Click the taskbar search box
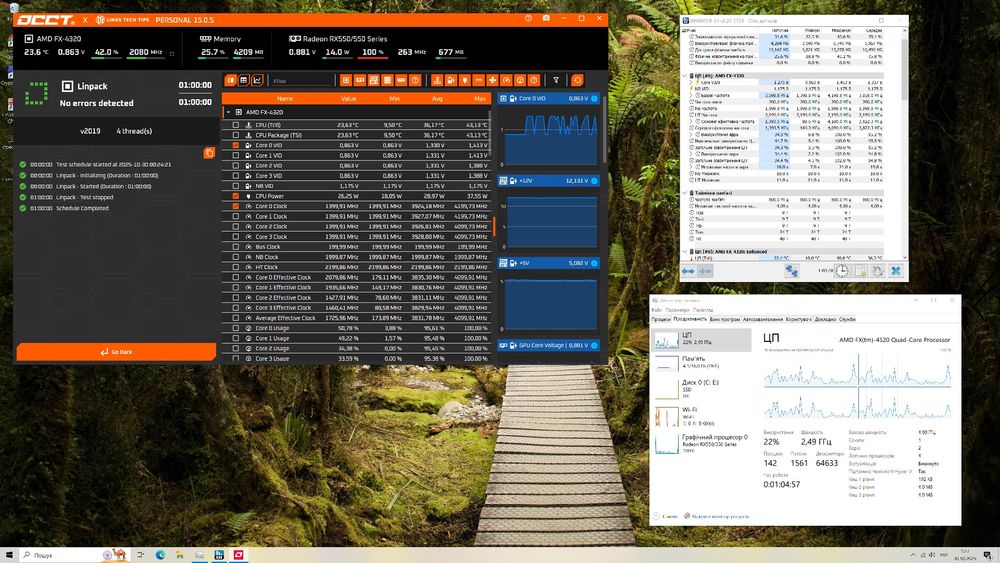Screen dimensions: 1000x563 click(x=73, y=555)
